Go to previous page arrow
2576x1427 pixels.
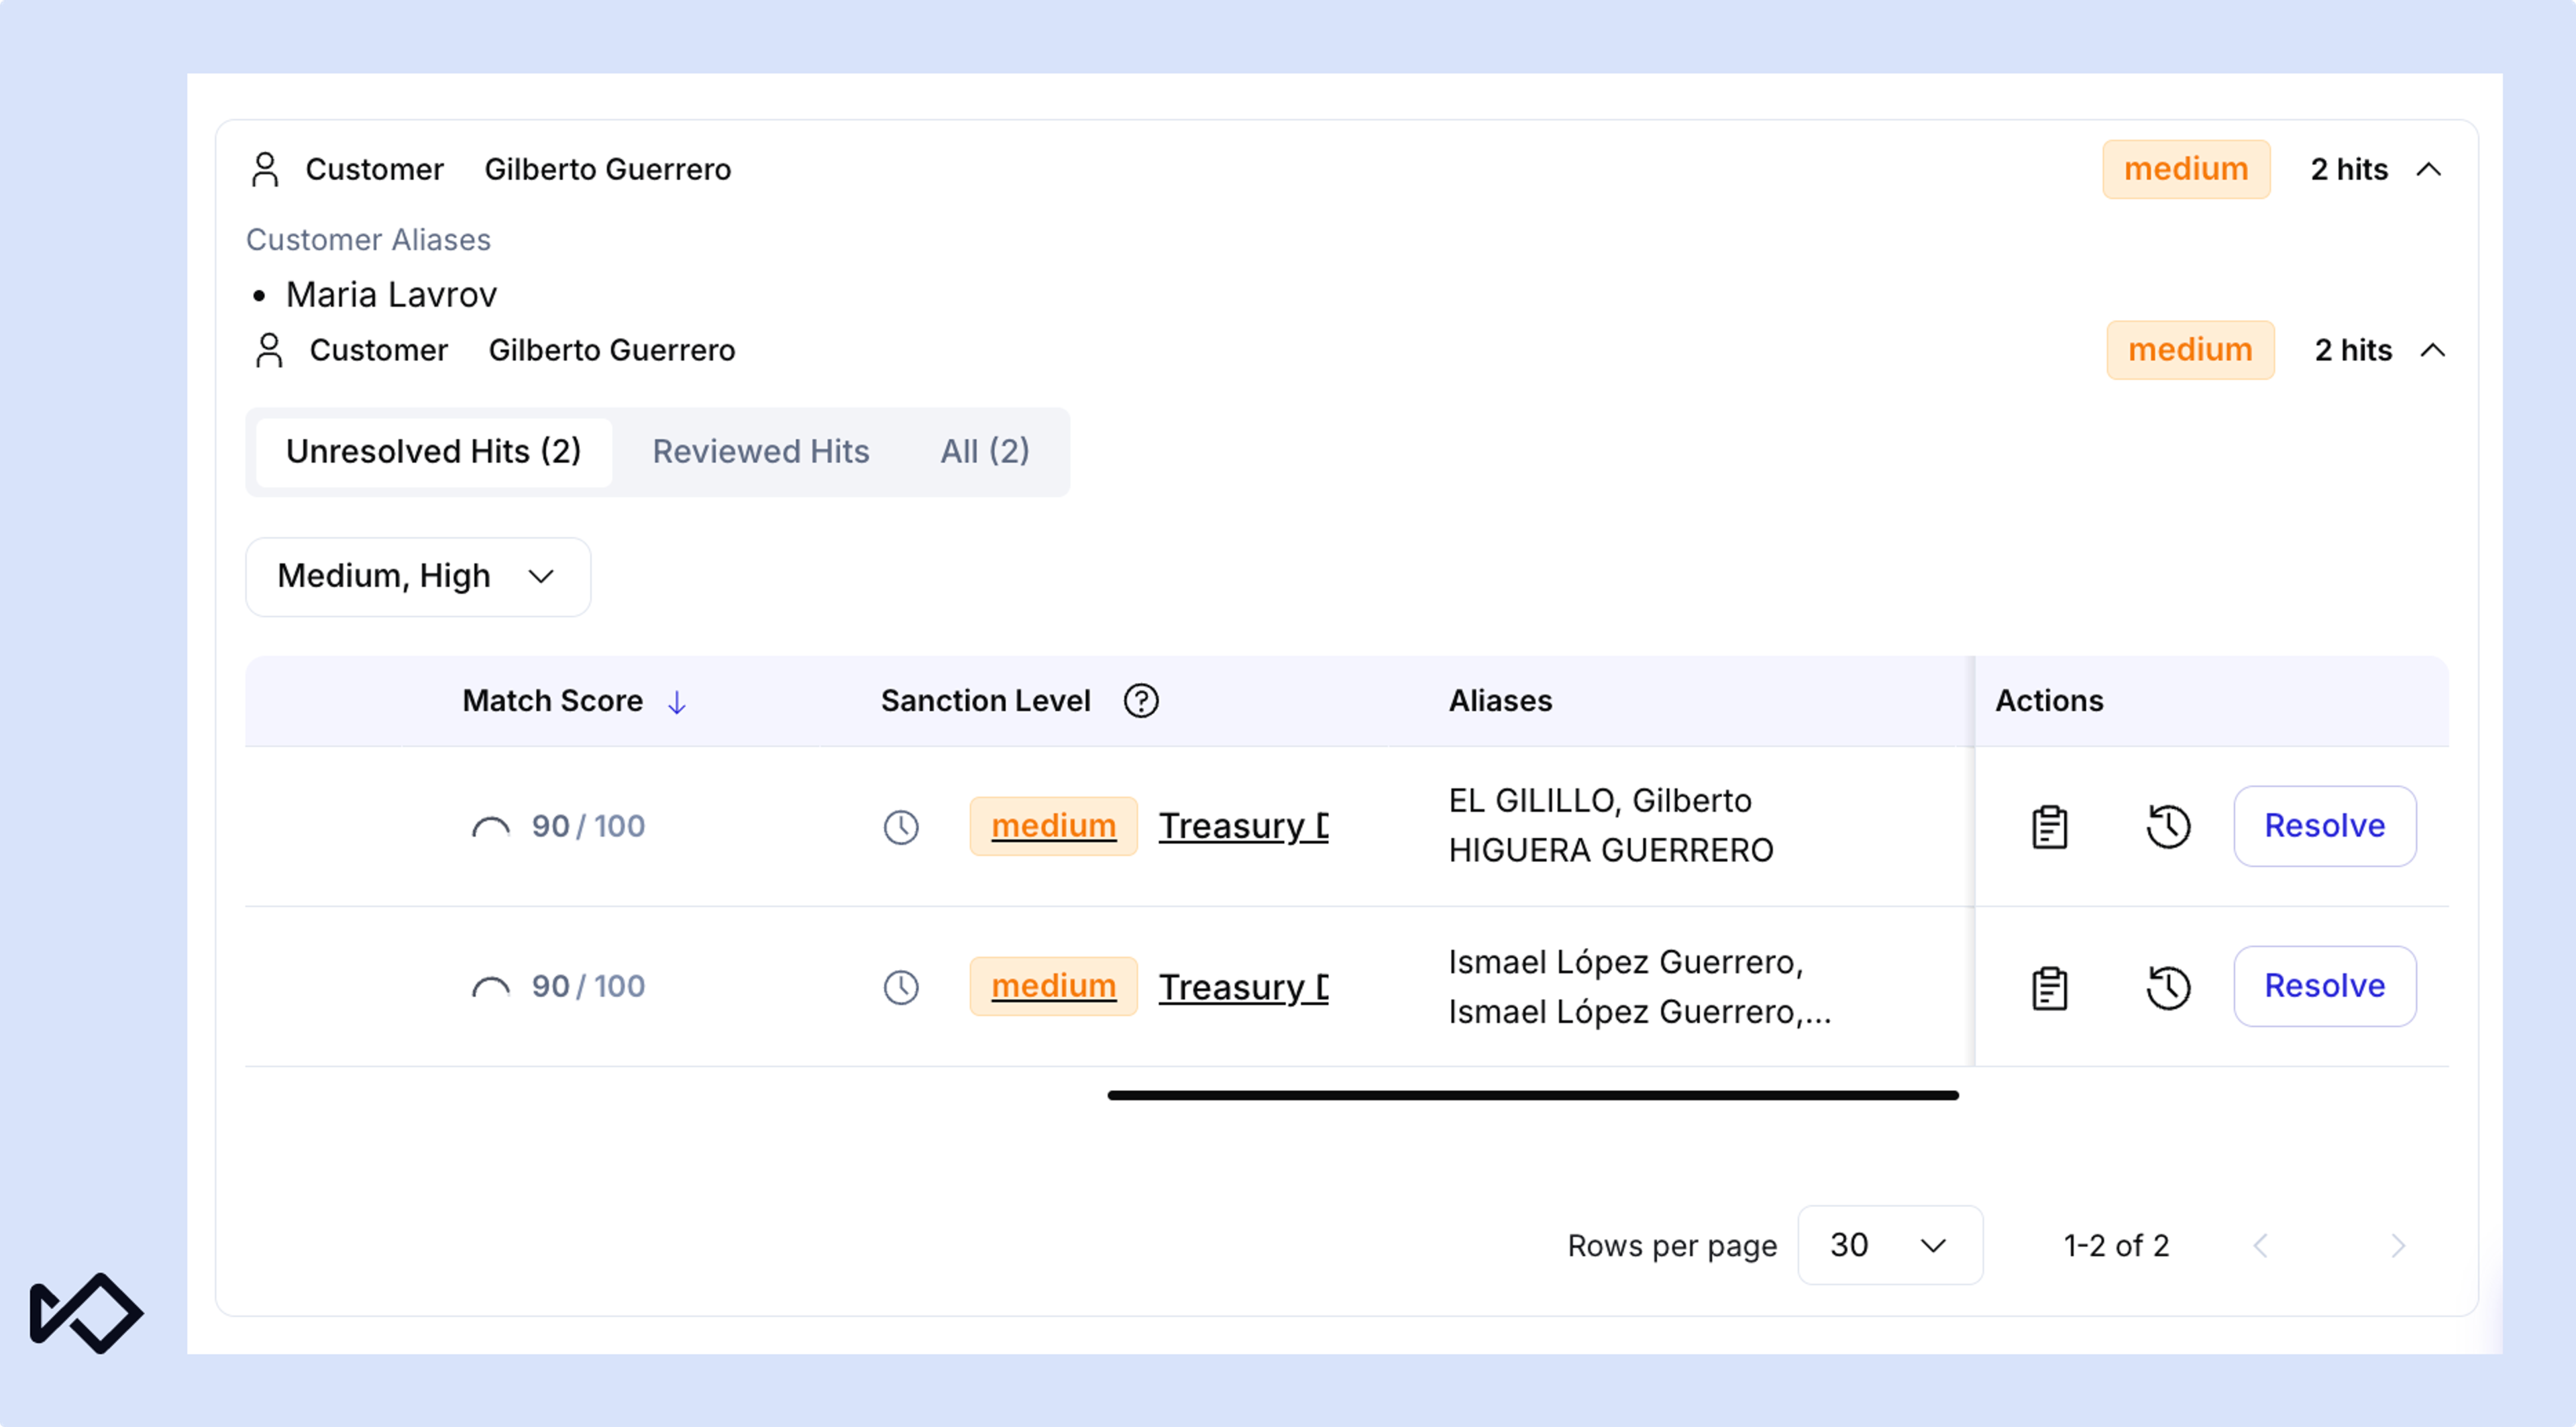tap(2260, 1245)
